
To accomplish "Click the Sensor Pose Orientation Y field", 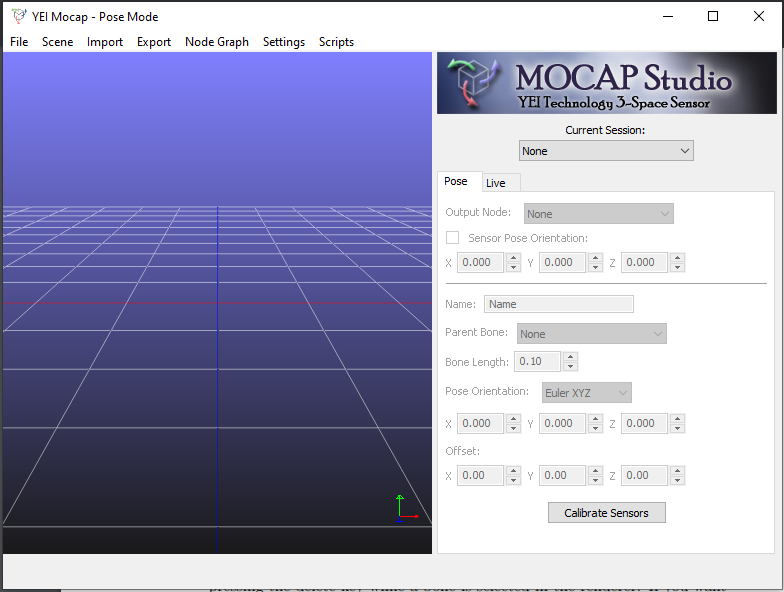I will pyautogui.click(x=562, y=262).
